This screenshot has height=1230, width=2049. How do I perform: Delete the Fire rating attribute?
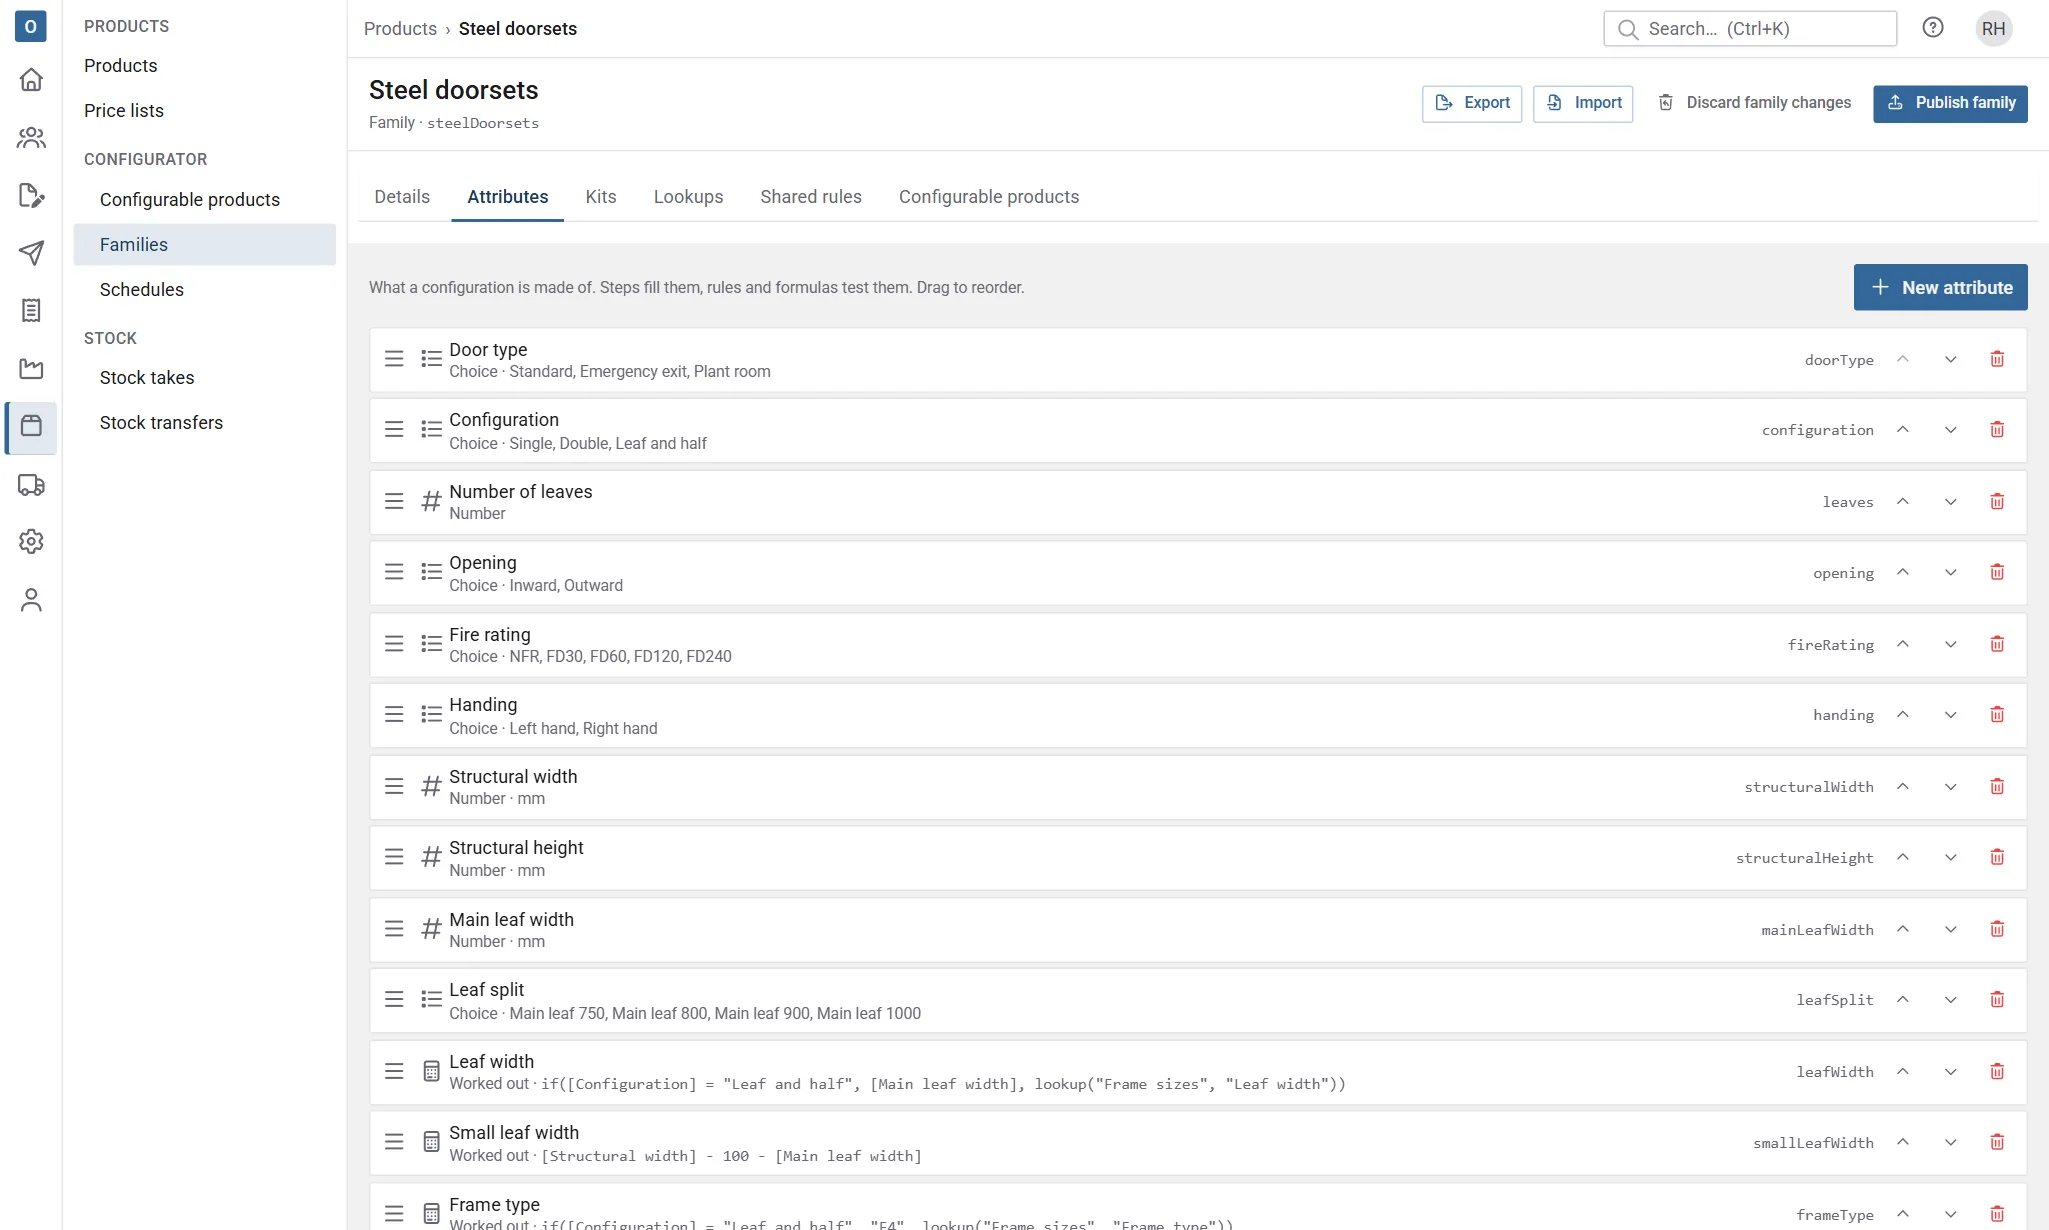[x=1997, y=644]
